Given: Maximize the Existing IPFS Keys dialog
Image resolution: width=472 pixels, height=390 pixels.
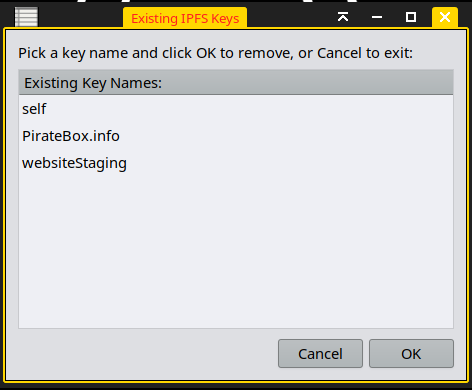Looking at the screenshot, I should point(411,17).
